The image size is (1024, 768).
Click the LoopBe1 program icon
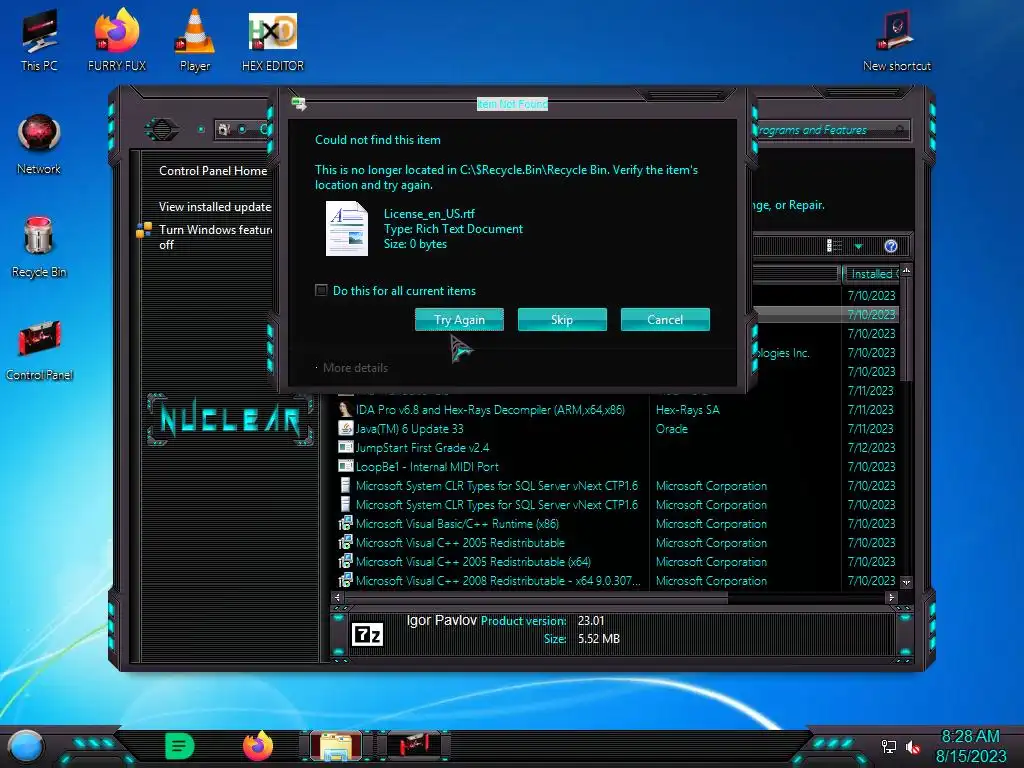tap(345, 466)
